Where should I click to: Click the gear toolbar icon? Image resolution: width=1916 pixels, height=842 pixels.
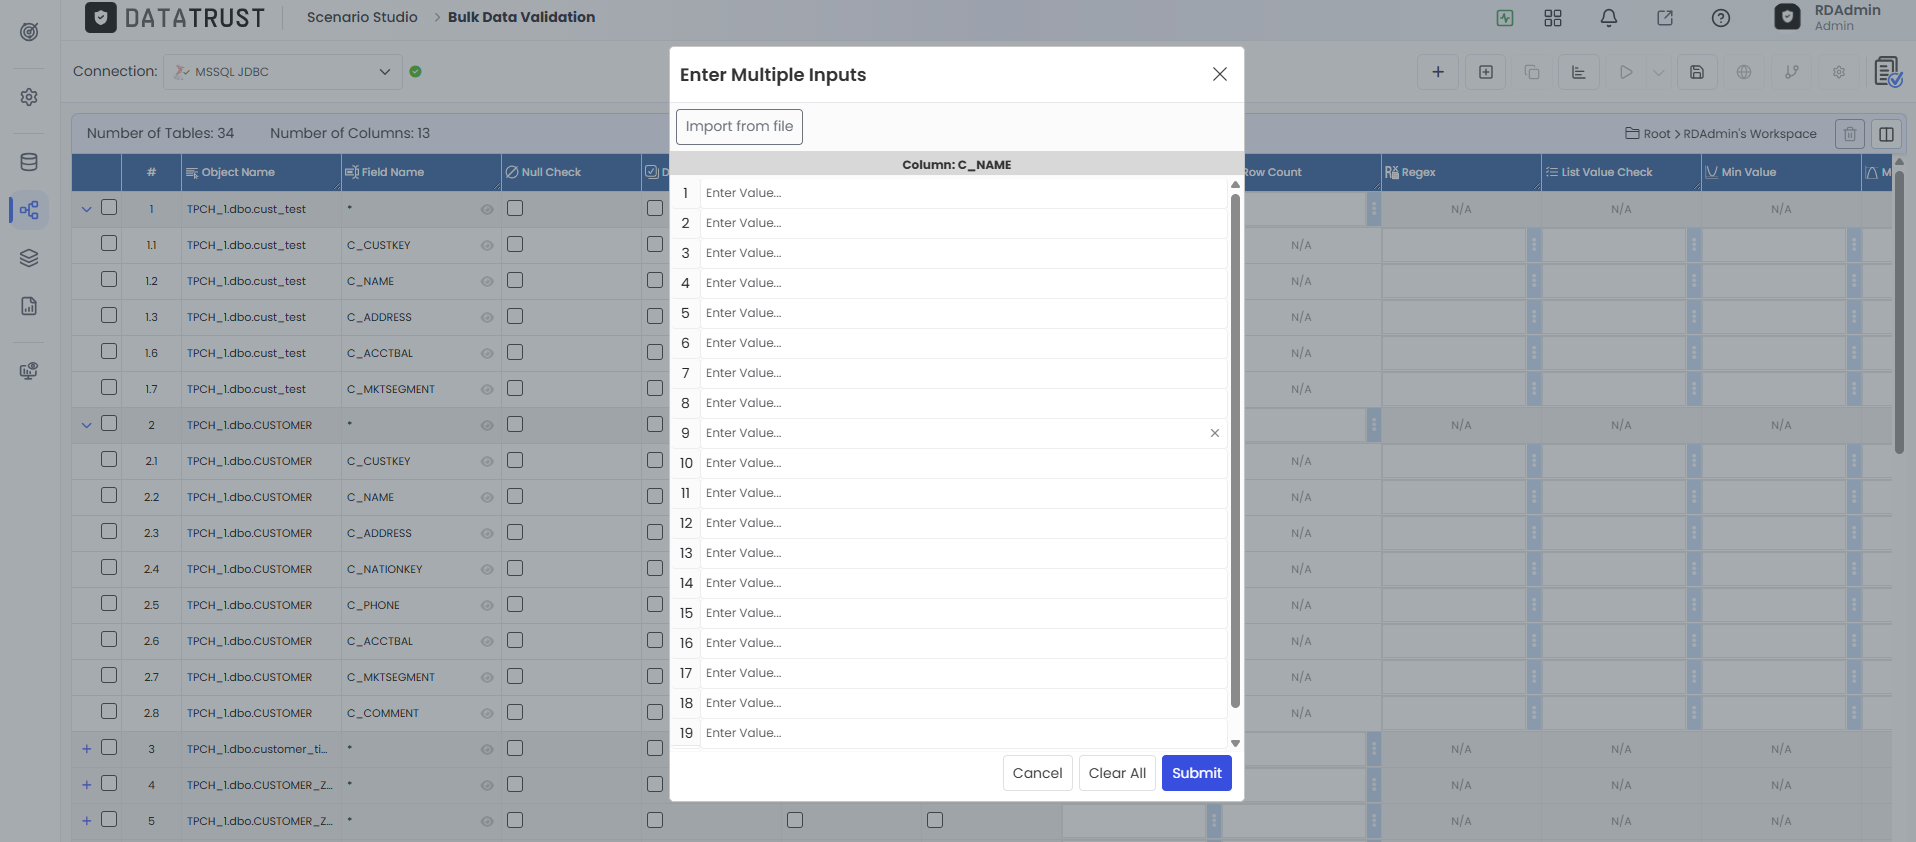pos(1839,72)
